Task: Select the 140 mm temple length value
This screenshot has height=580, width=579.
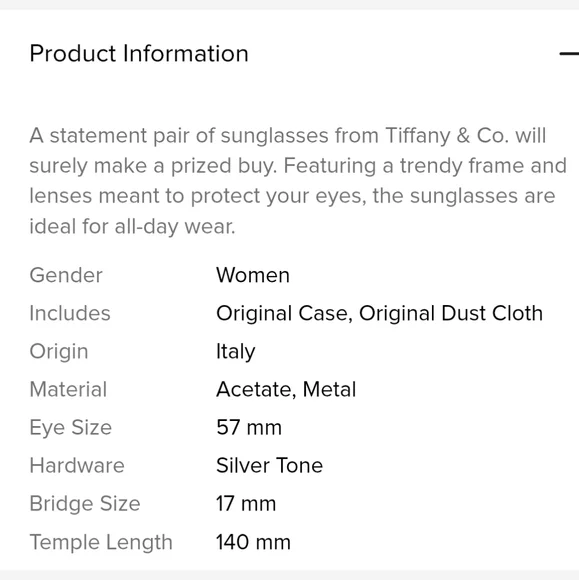Action: (x=253, y=542)
